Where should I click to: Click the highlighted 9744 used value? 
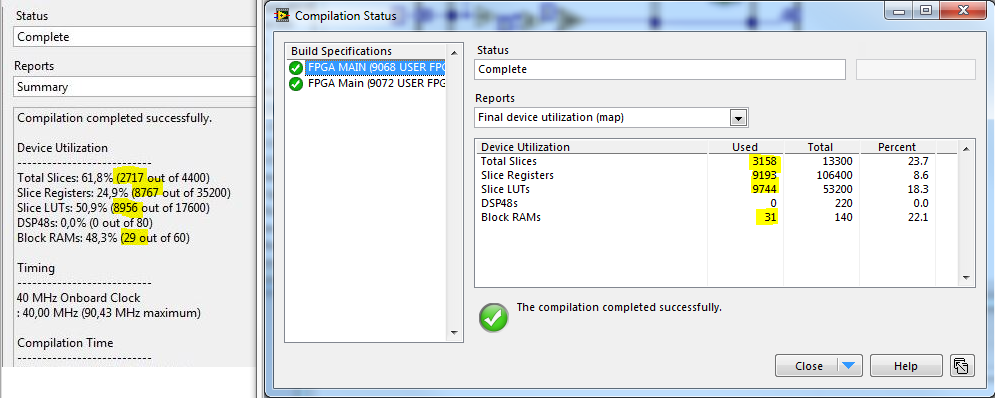[x=764, y=189]
